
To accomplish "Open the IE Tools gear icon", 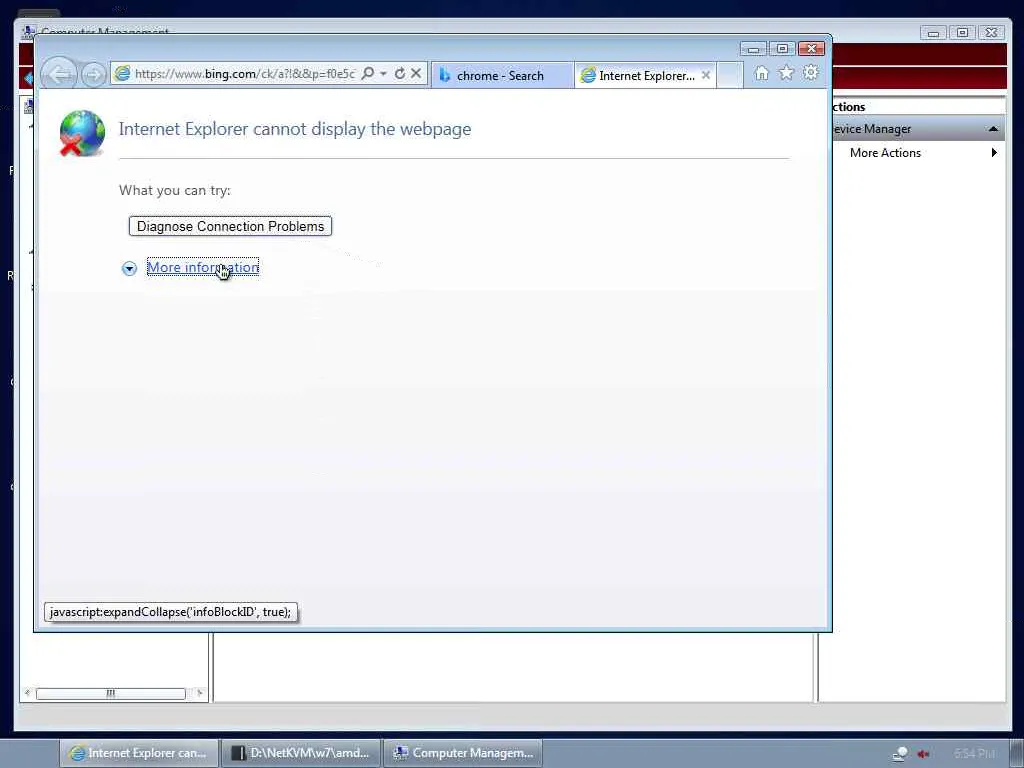I will pyautogui.click(x=810, y=73).
